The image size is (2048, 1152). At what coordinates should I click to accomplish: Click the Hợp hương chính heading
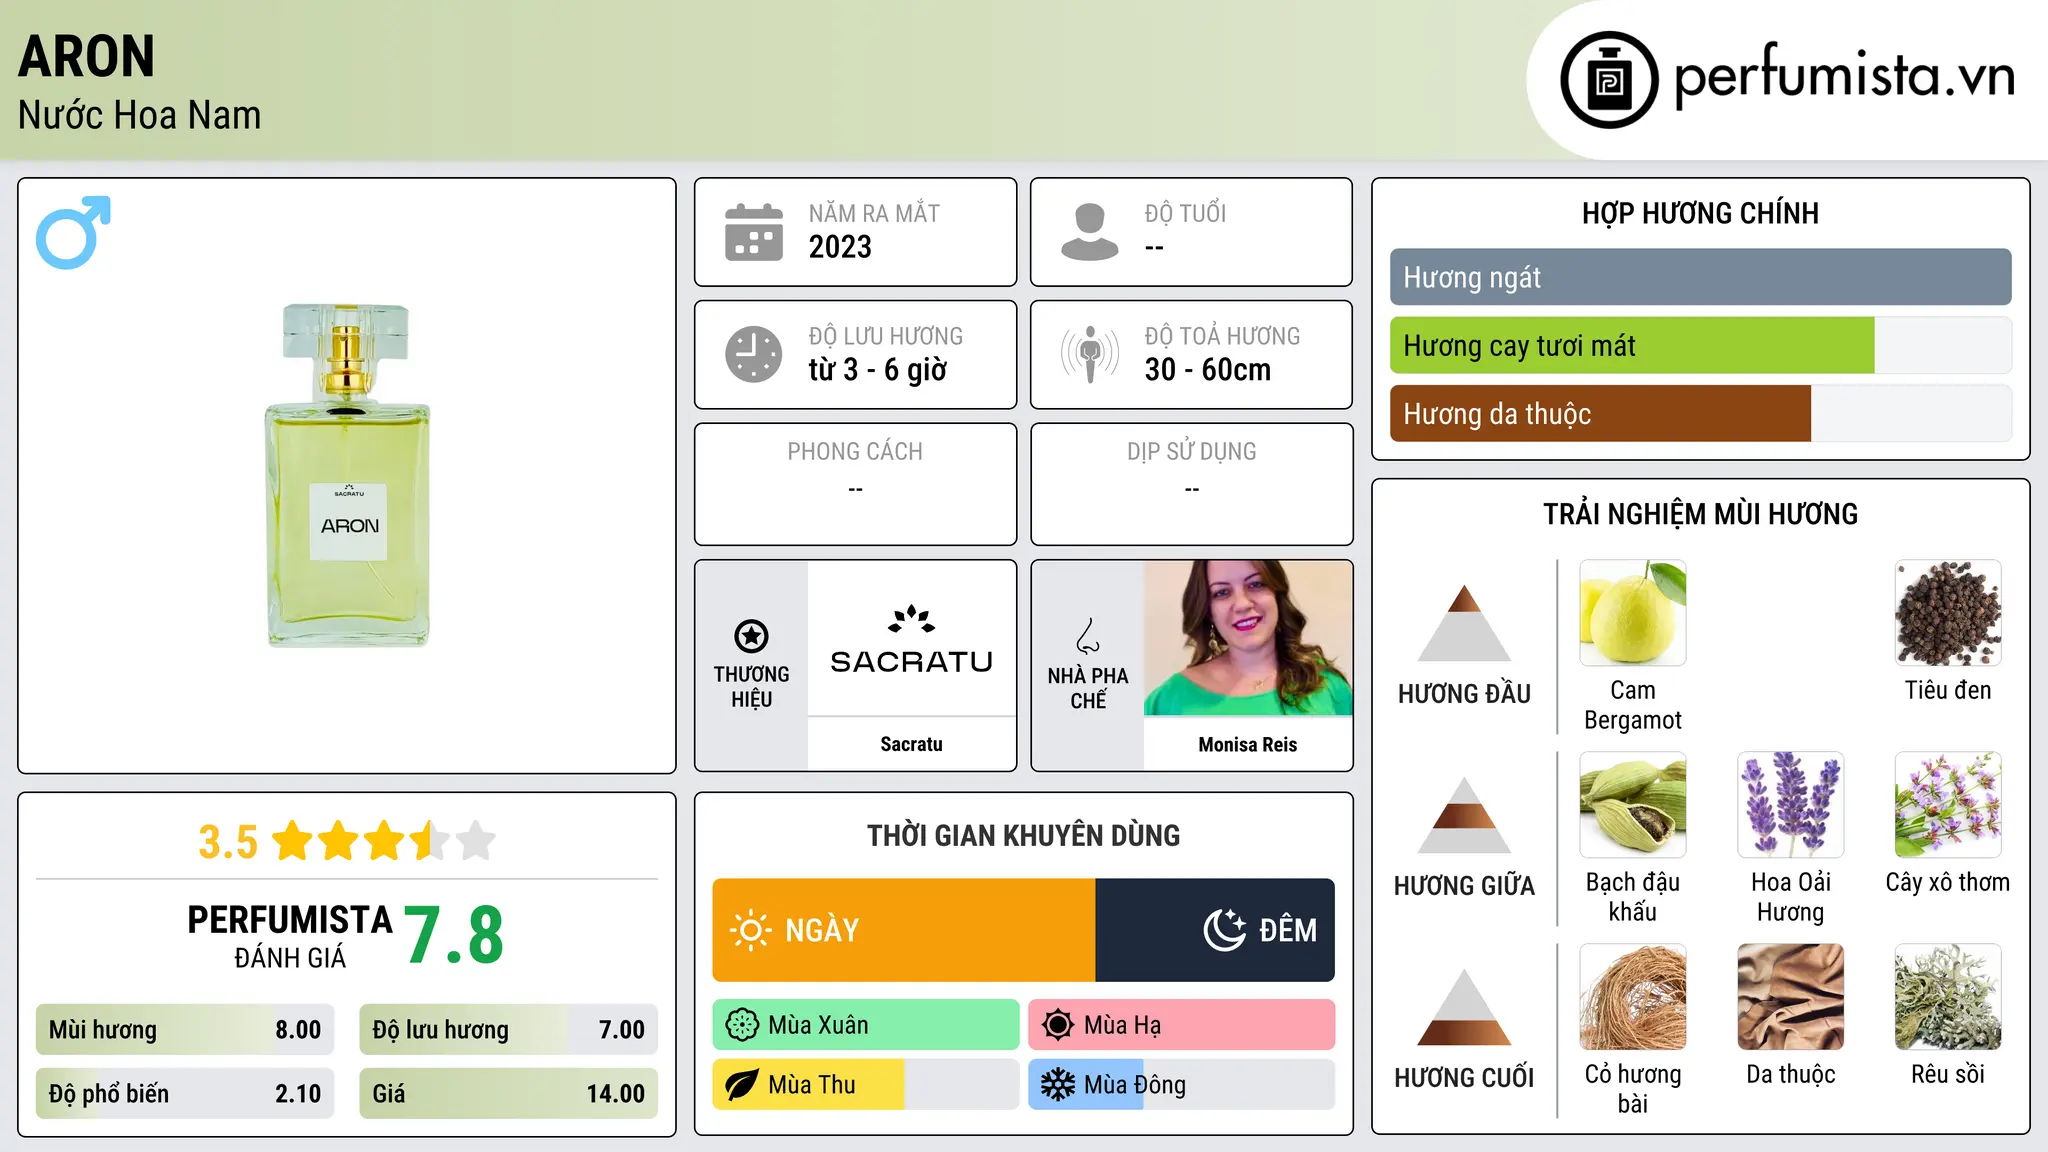(x=1700, y=213)
